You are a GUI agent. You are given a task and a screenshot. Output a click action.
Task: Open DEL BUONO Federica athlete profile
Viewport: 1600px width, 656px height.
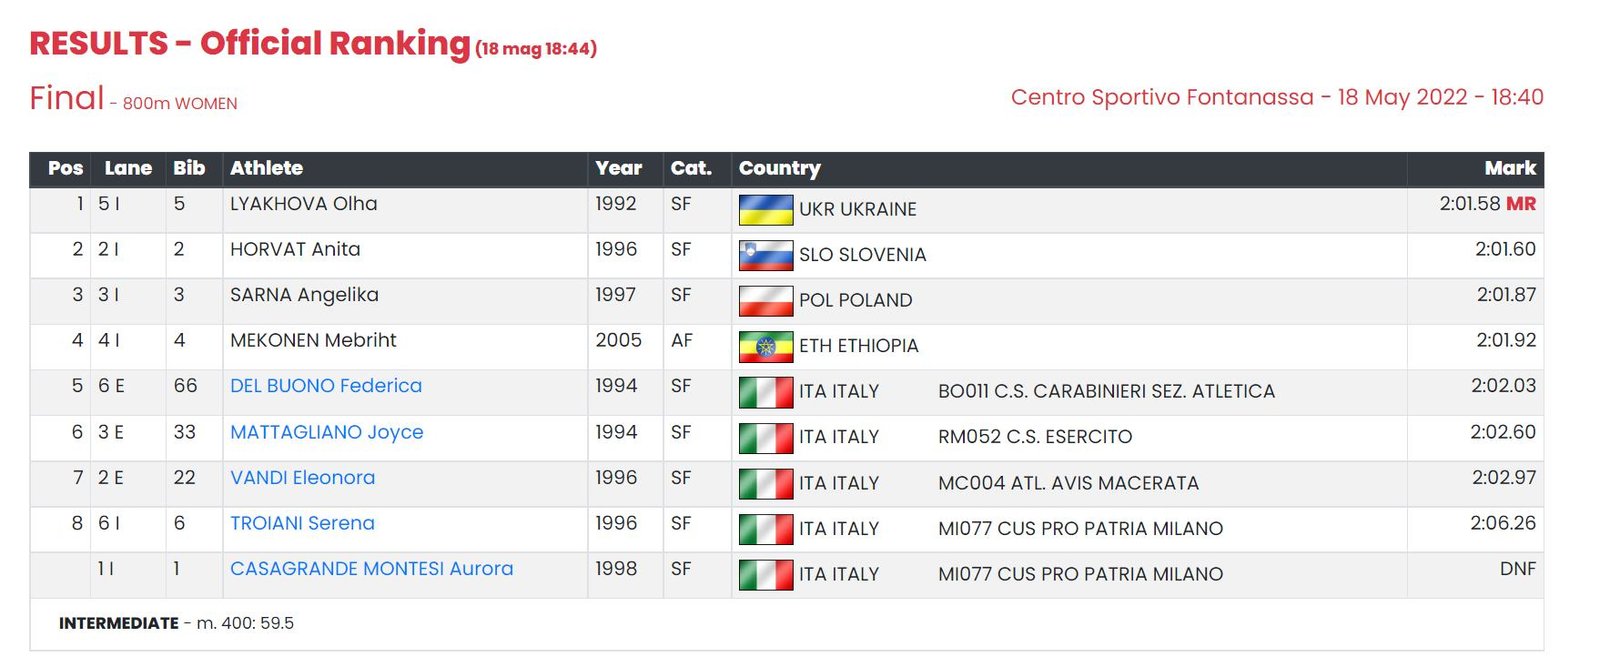coord(326,386)
